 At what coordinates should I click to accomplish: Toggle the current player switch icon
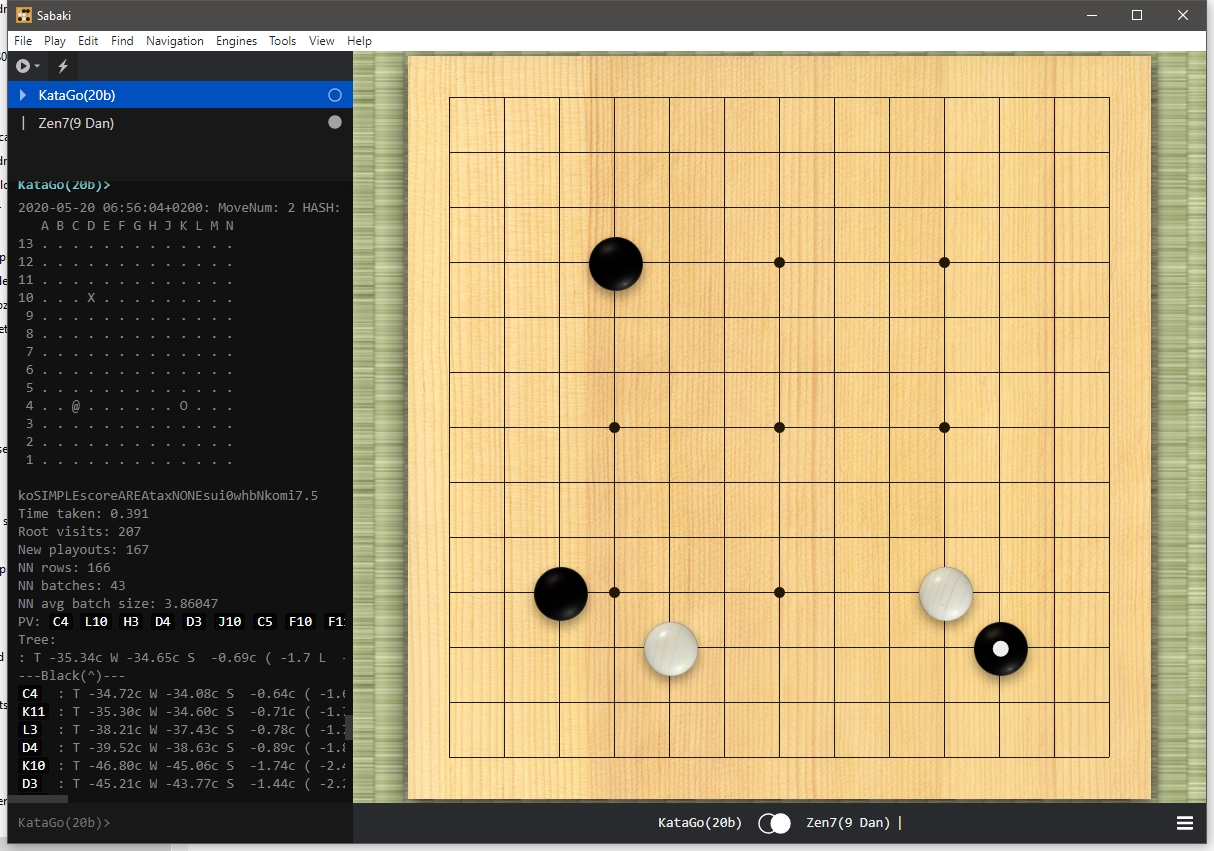pos(774,823)
